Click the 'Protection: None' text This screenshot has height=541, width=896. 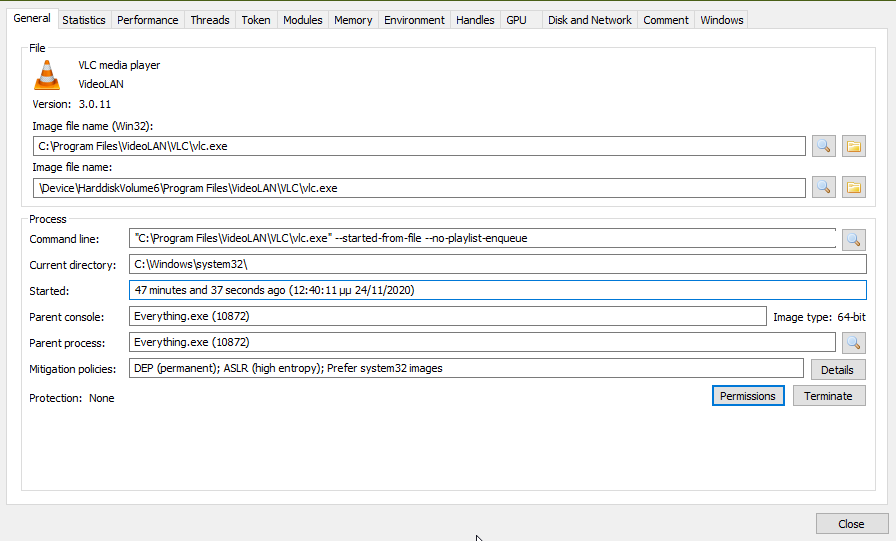point(72,398)
